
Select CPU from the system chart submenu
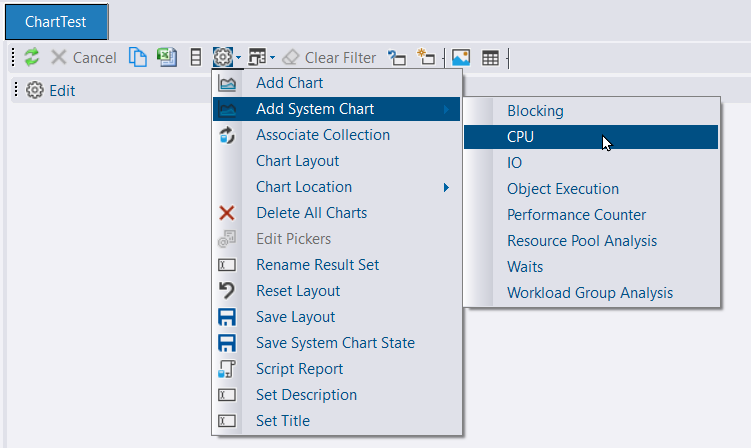coord(520,137)
